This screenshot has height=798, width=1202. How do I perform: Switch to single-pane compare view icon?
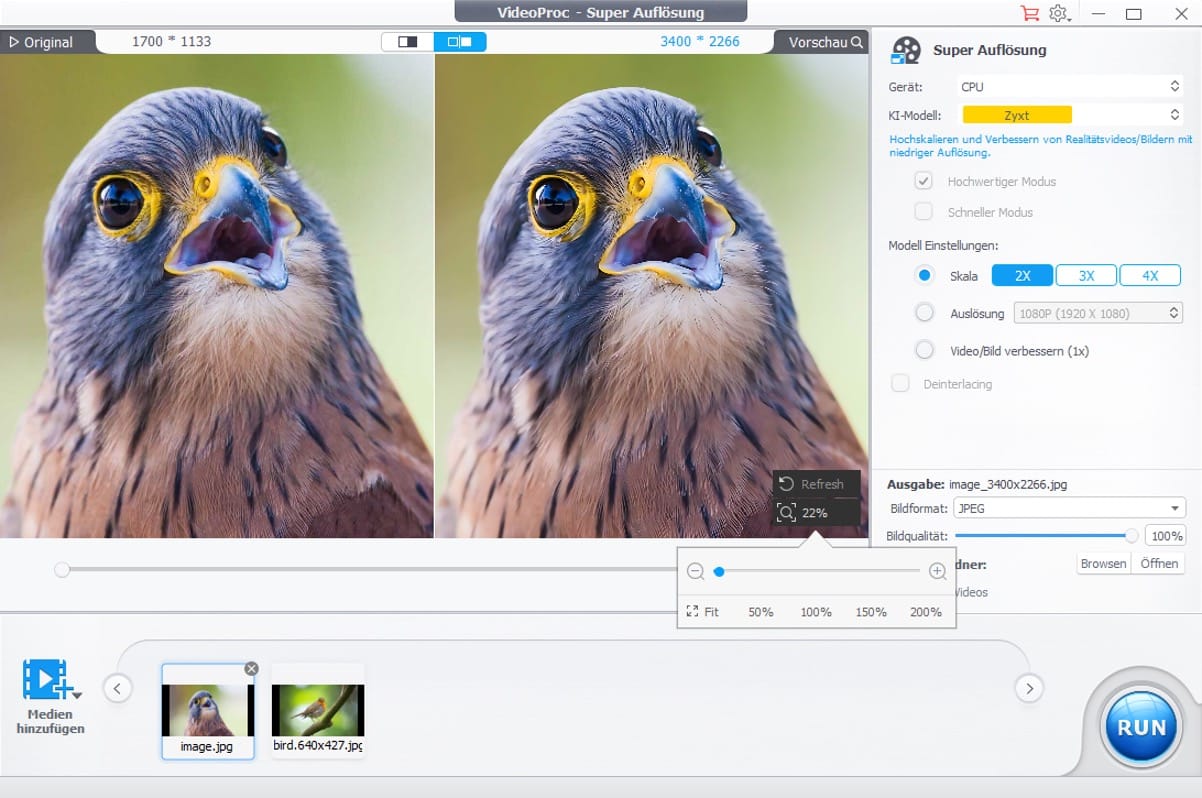[408, 42]
